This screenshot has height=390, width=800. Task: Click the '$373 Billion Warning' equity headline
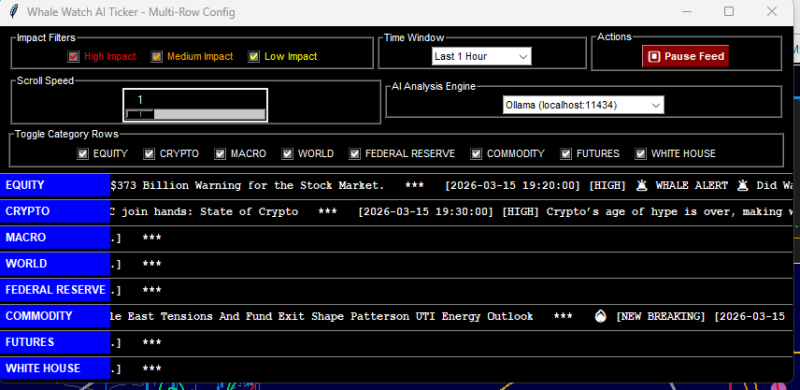tap(247, 186)
